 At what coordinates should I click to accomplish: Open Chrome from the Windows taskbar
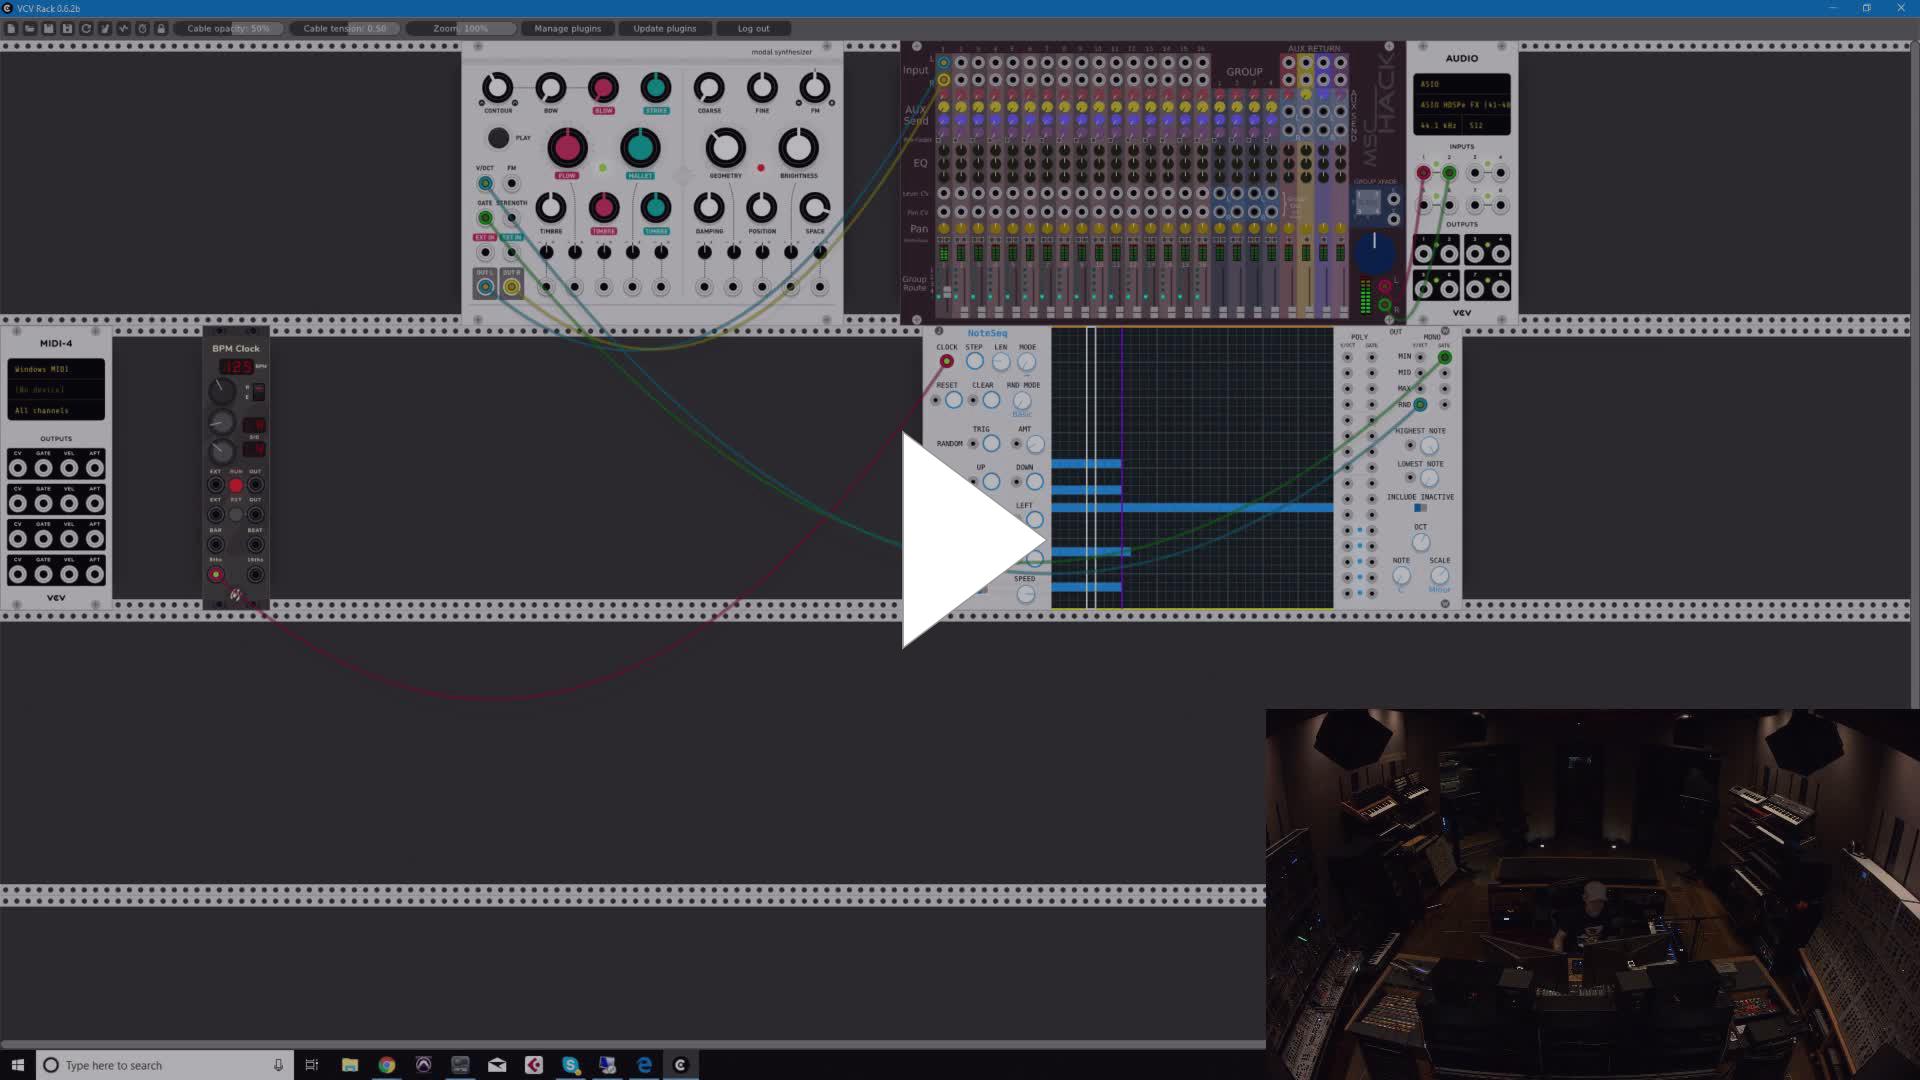point(386,1065)
